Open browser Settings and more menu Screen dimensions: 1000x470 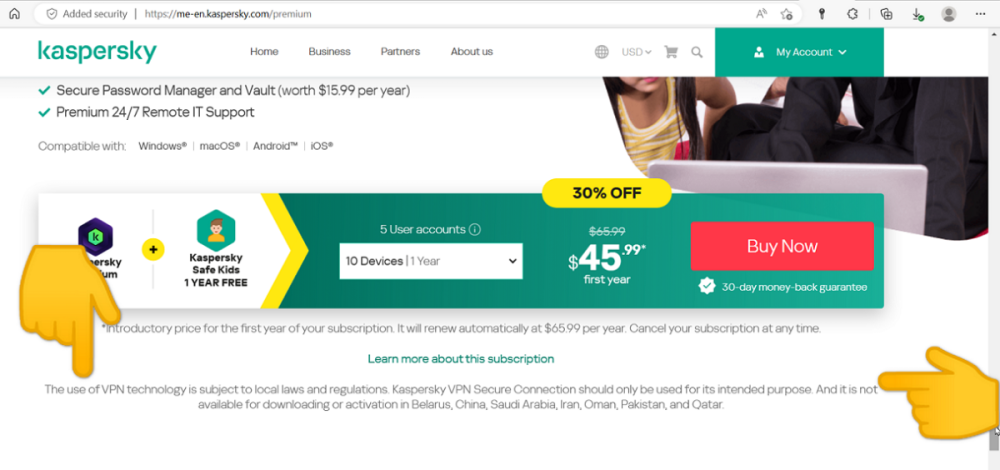click(980, 13)
